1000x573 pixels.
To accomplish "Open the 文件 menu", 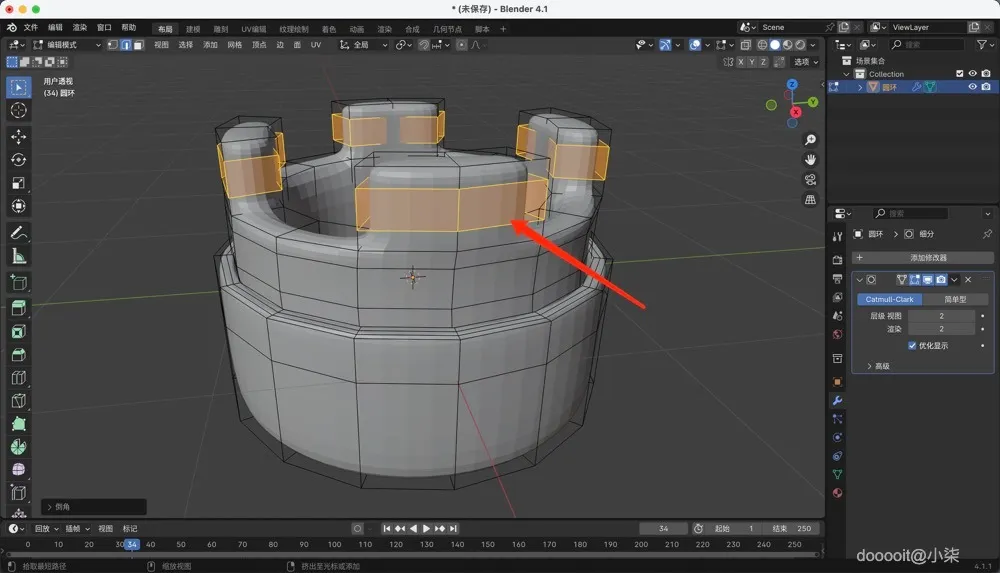I will pos(30,27).
